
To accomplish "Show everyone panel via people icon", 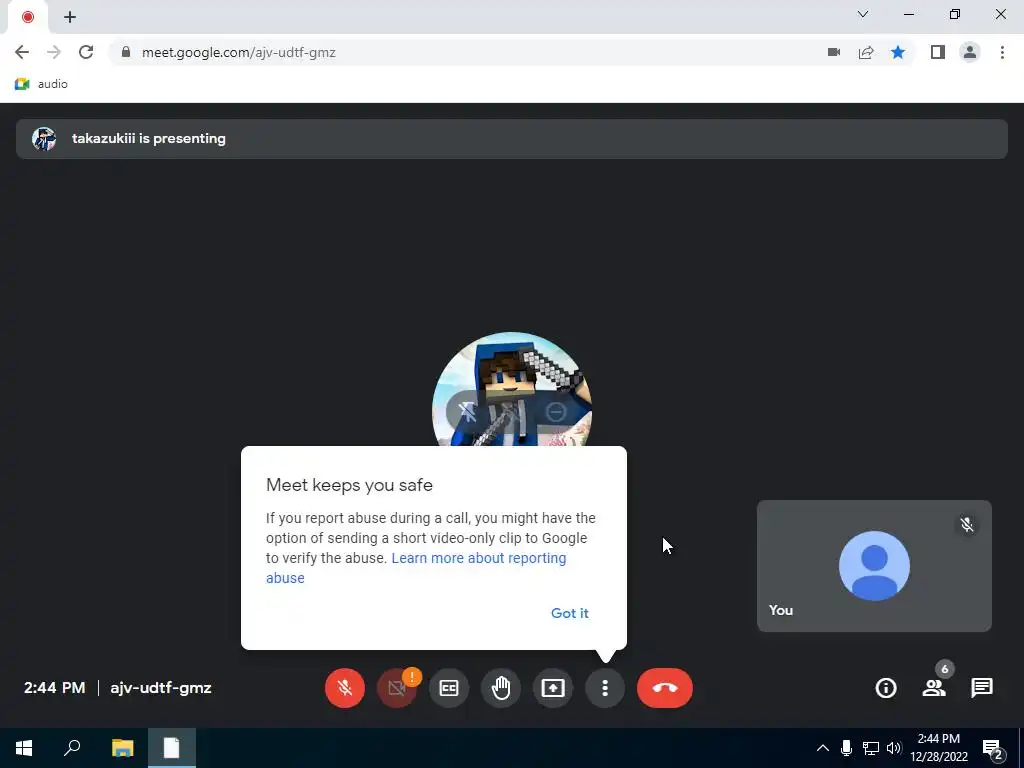I will (934, 688).
